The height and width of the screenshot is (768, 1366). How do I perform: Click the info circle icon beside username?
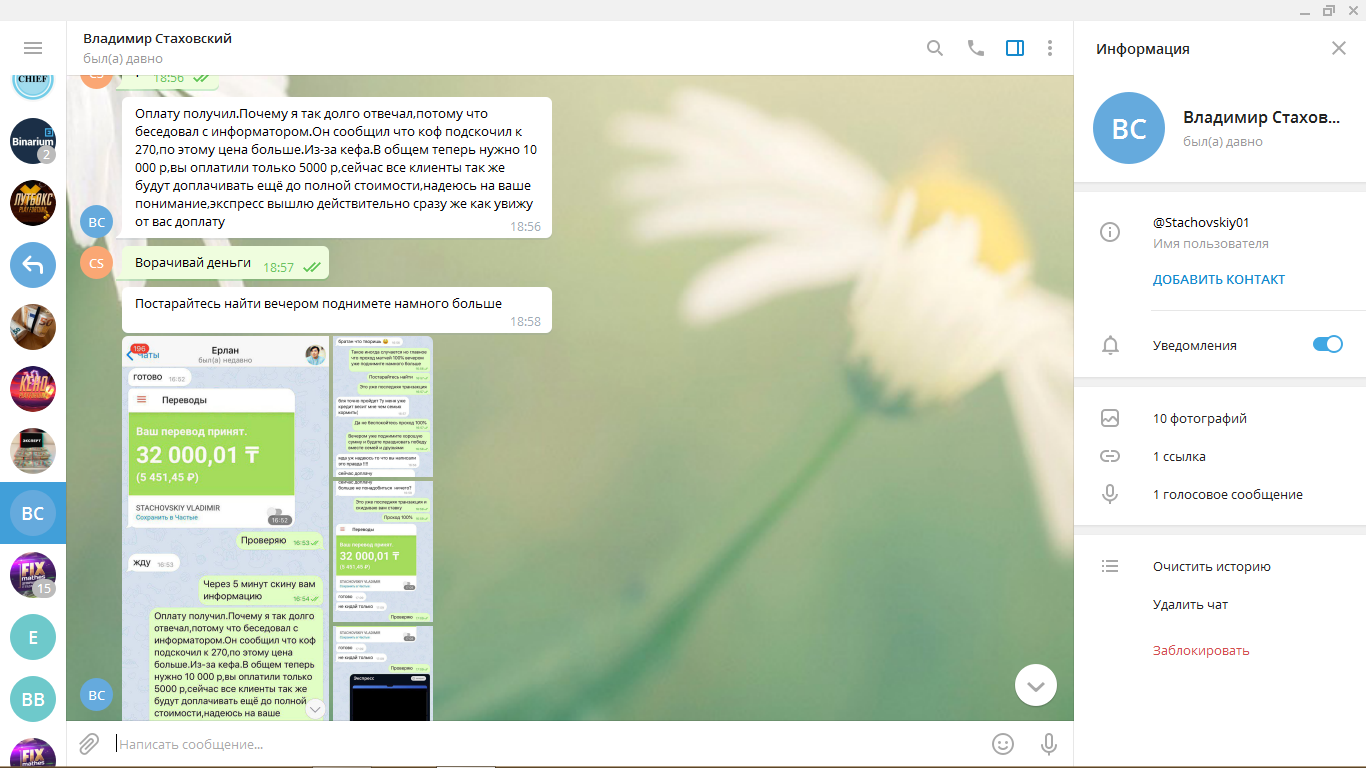(x=1110, y=232)
